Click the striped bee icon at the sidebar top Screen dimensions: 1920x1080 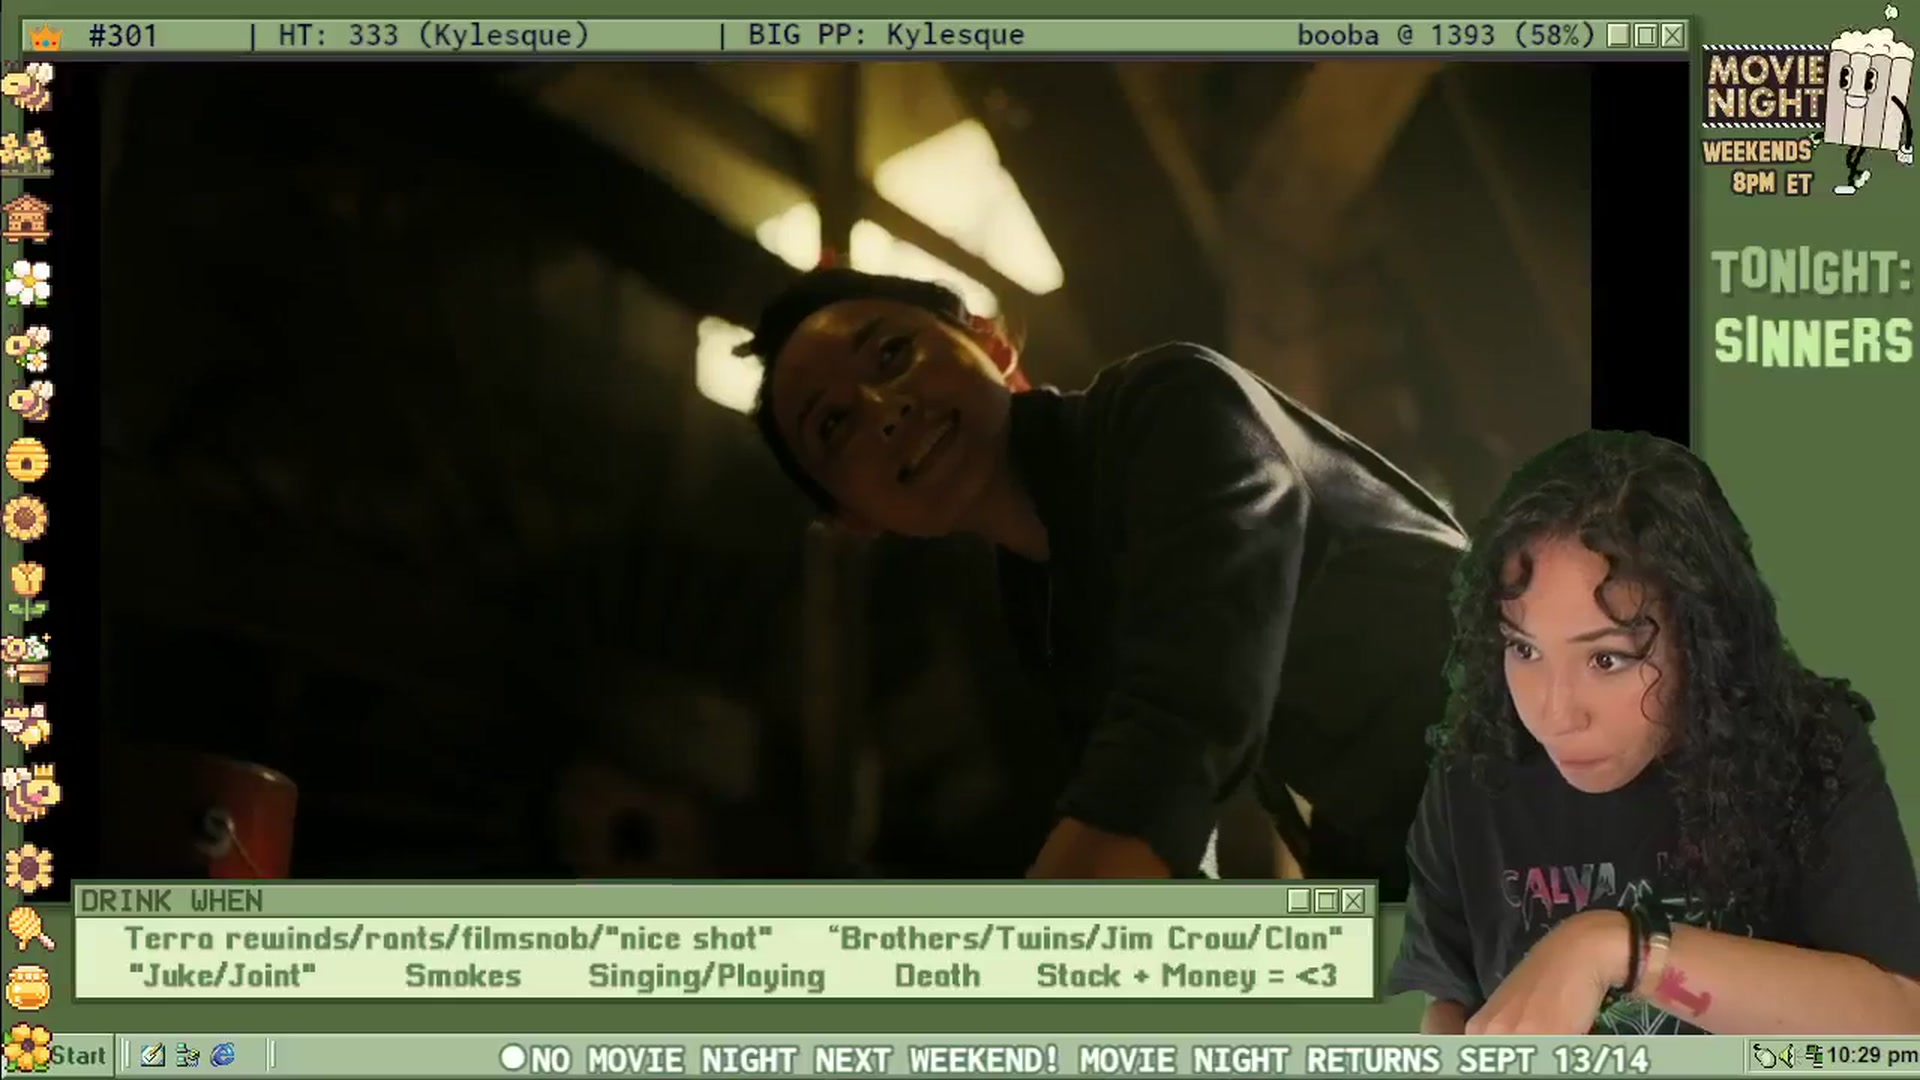pos(27,88)
